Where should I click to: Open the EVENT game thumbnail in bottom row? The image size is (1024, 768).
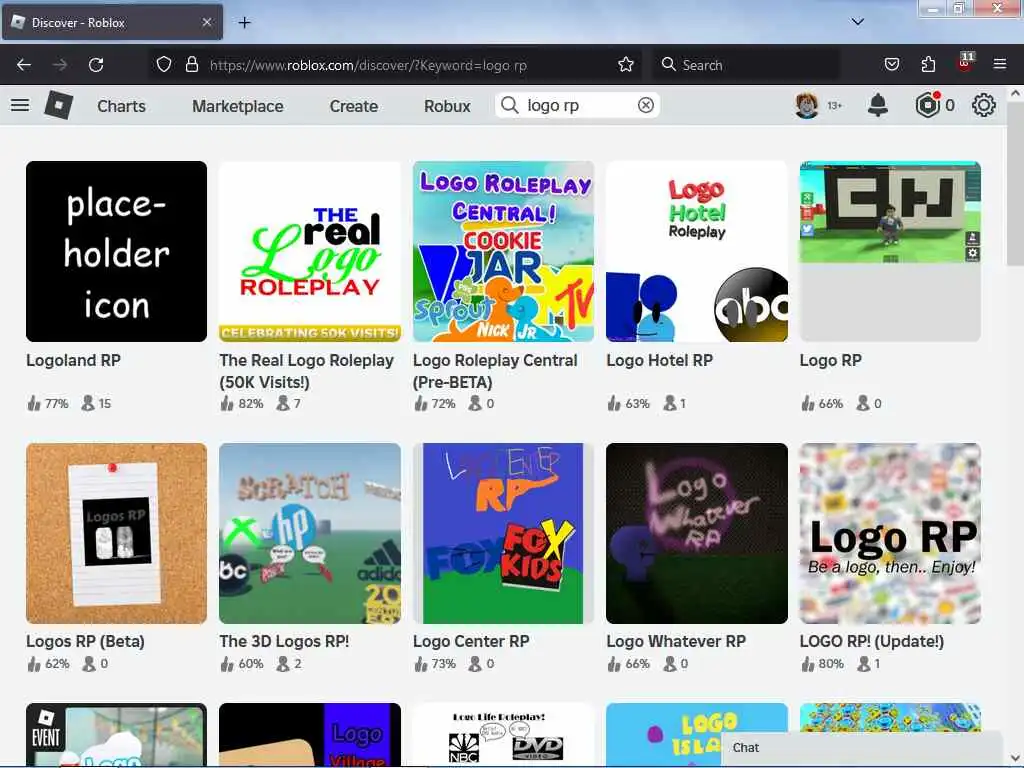(116, 734)
